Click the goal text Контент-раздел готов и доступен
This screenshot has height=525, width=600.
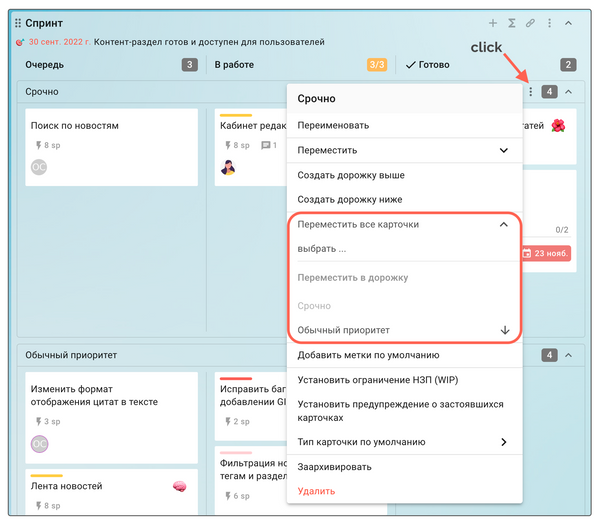[209, 42]
